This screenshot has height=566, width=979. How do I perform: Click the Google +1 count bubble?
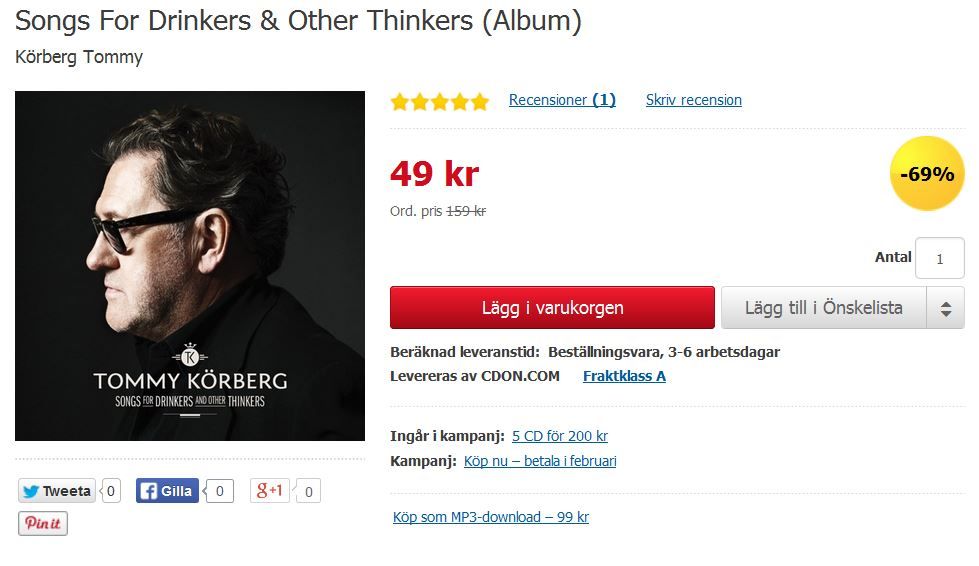pos(308,492)
